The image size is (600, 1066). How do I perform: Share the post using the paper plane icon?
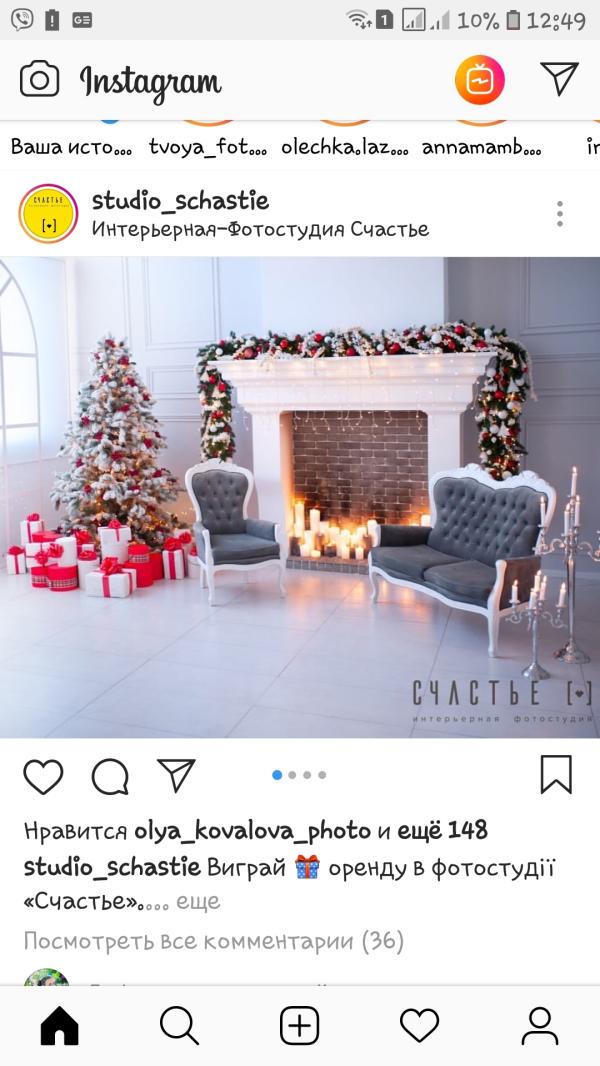click(176, 775)
